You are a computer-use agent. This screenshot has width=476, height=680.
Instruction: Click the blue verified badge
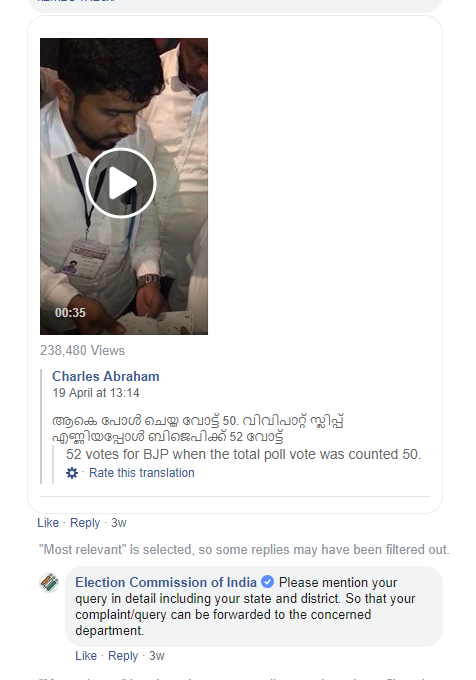pyautogui.click(x=268, y=582)
